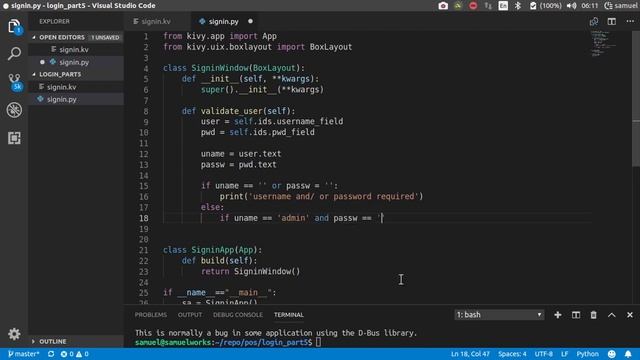Click the '1 UNSAVED' badge in Open Editors
The width and height of the screenshot is (640, 360).
[105, 37]
